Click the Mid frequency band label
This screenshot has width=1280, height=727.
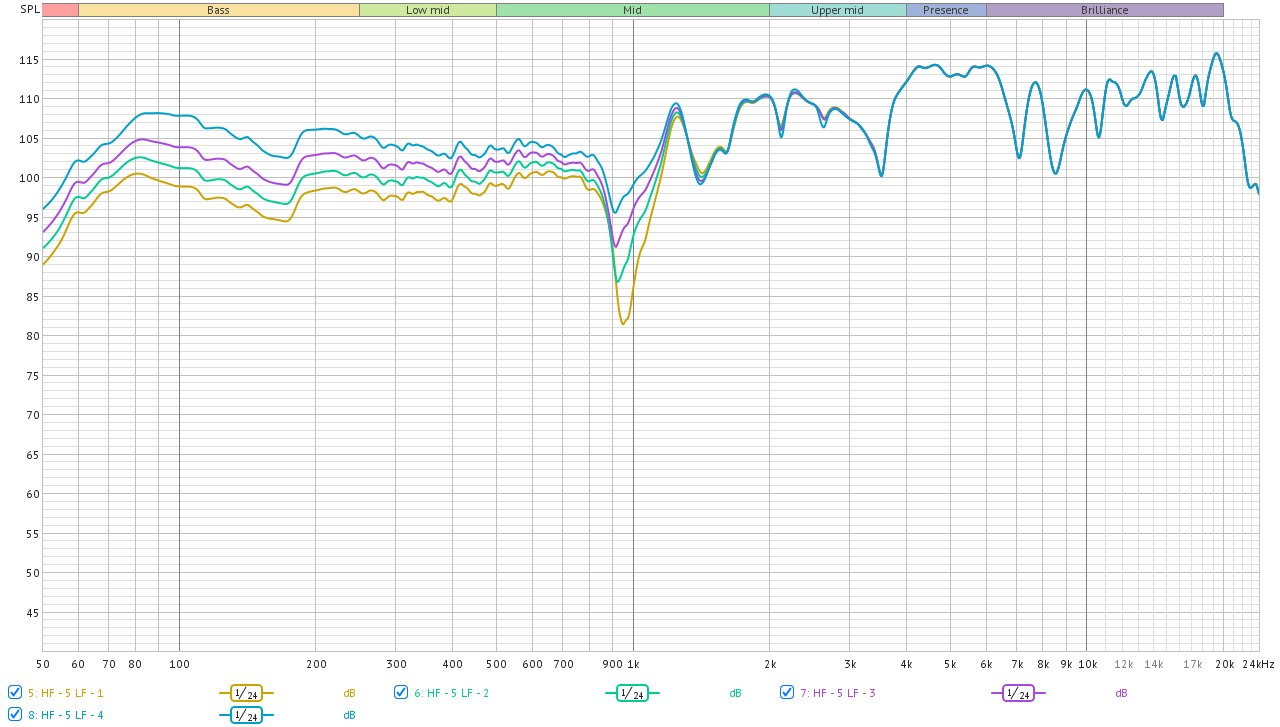[632, 10]
